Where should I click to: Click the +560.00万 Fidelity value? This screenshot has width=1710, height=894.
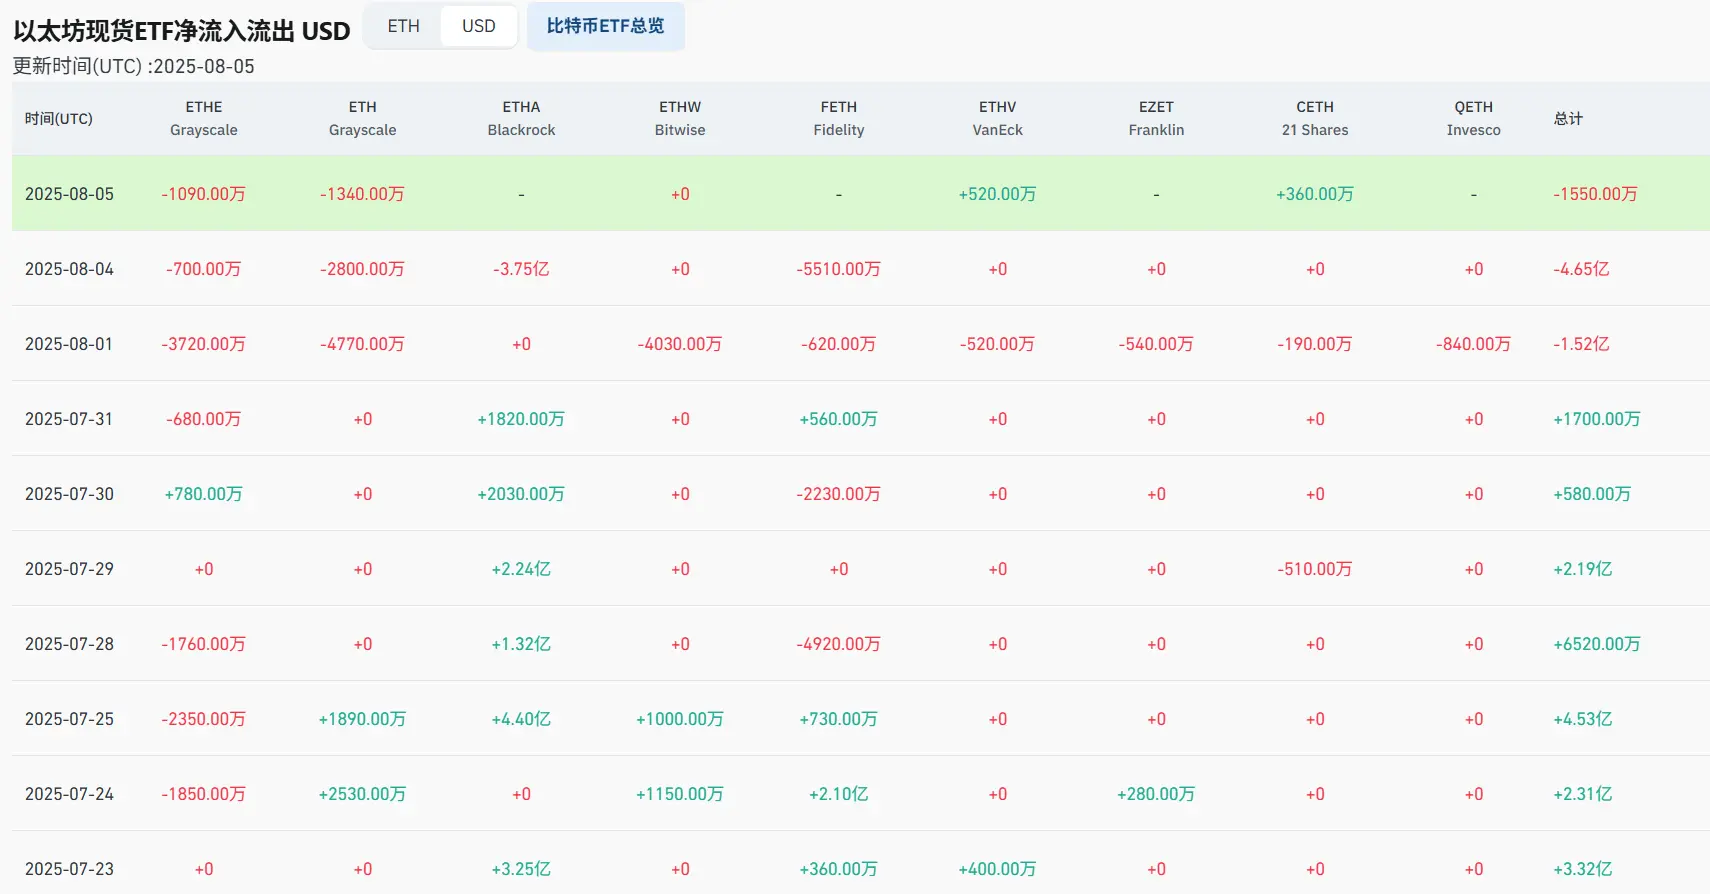click(839, 419)
